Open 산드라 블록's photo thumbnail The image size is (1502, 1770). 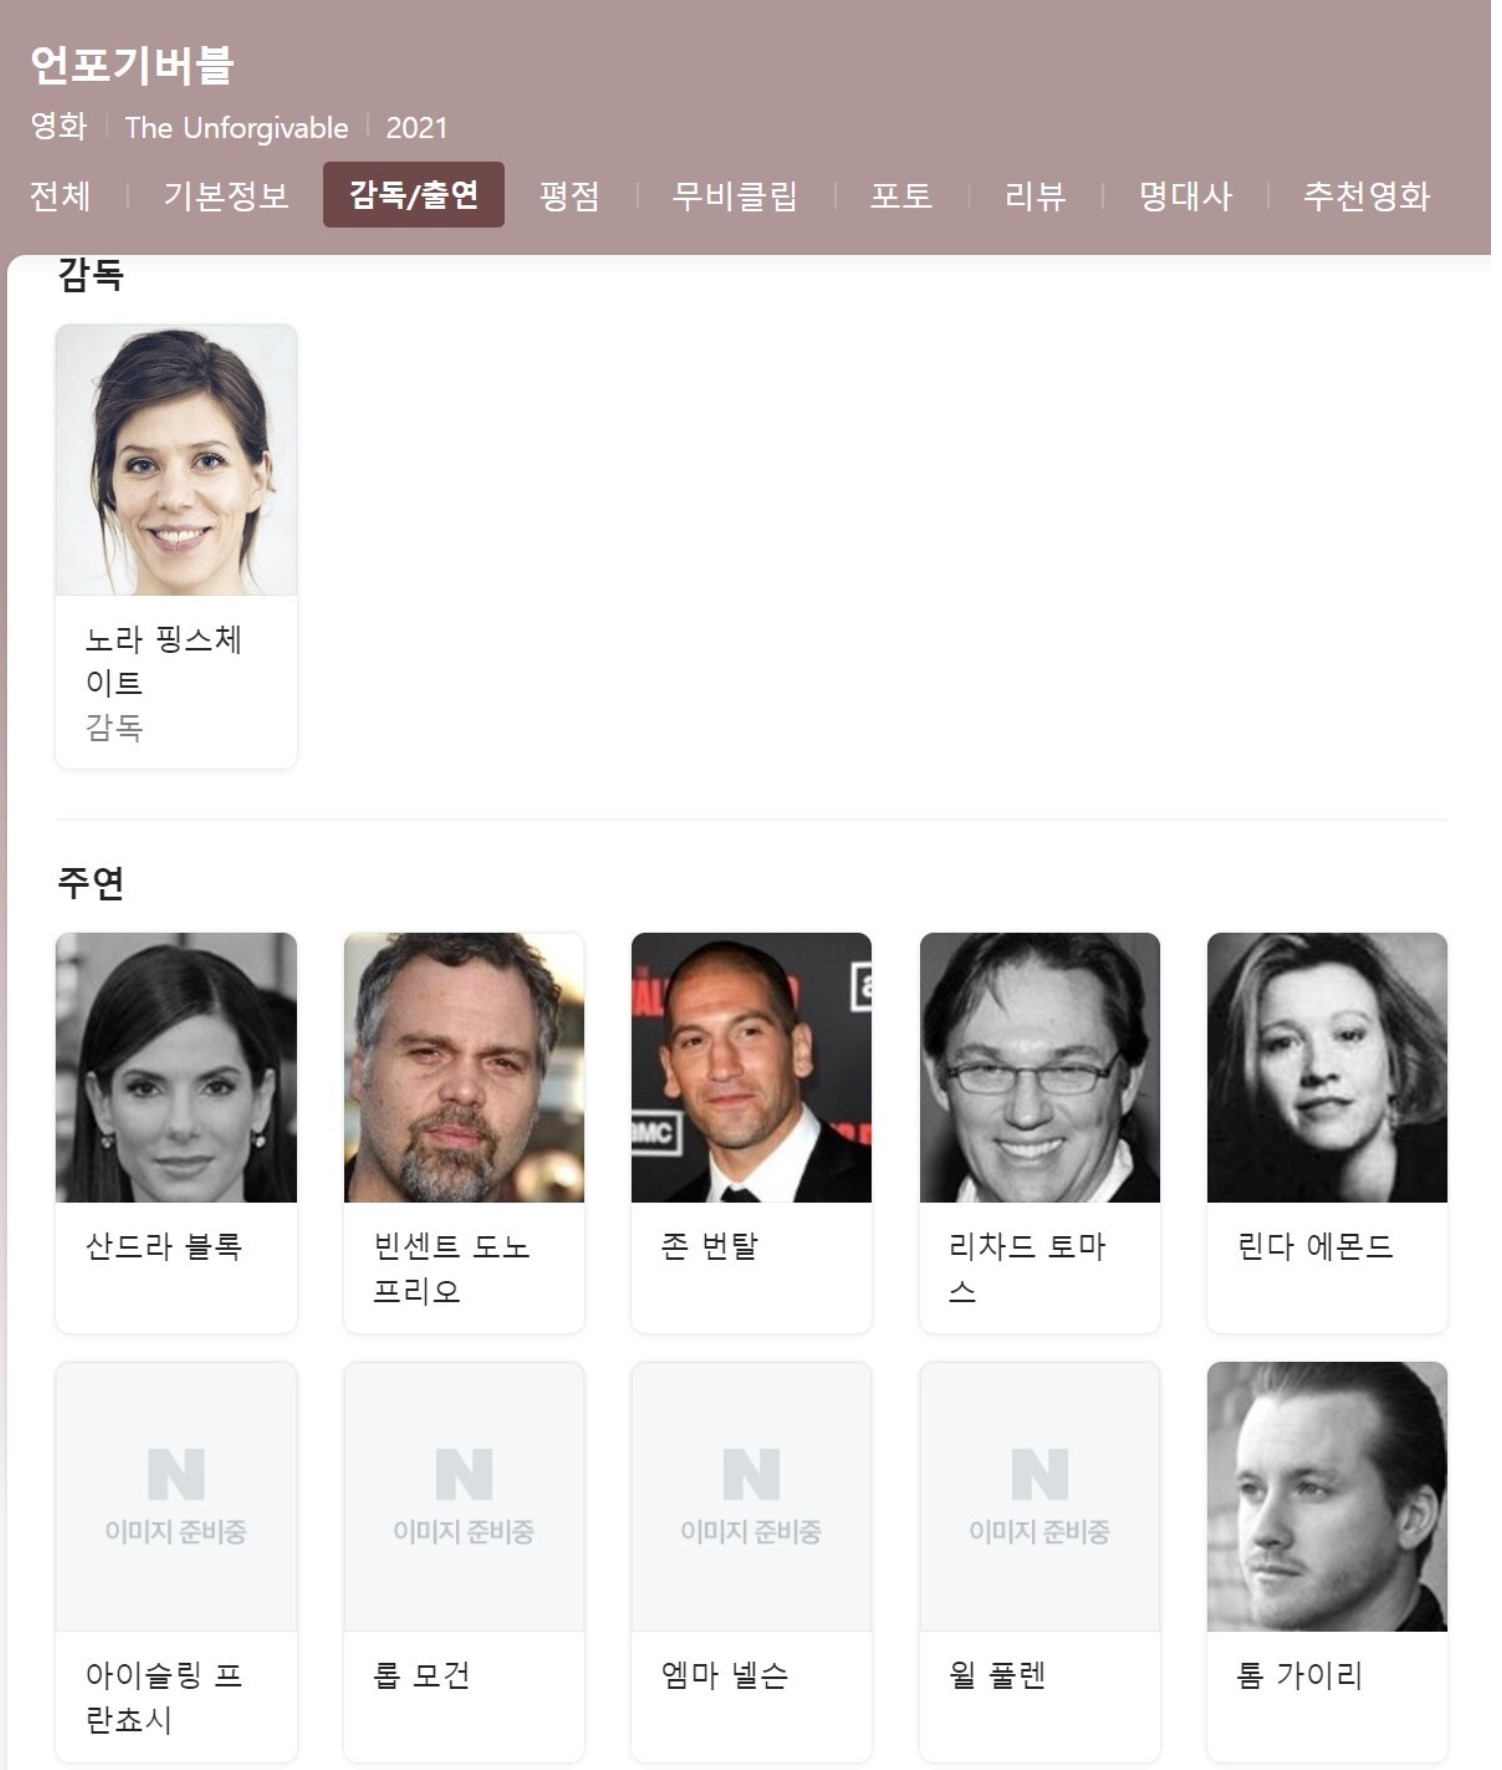pyautogui.click(x=176, y=1067)
